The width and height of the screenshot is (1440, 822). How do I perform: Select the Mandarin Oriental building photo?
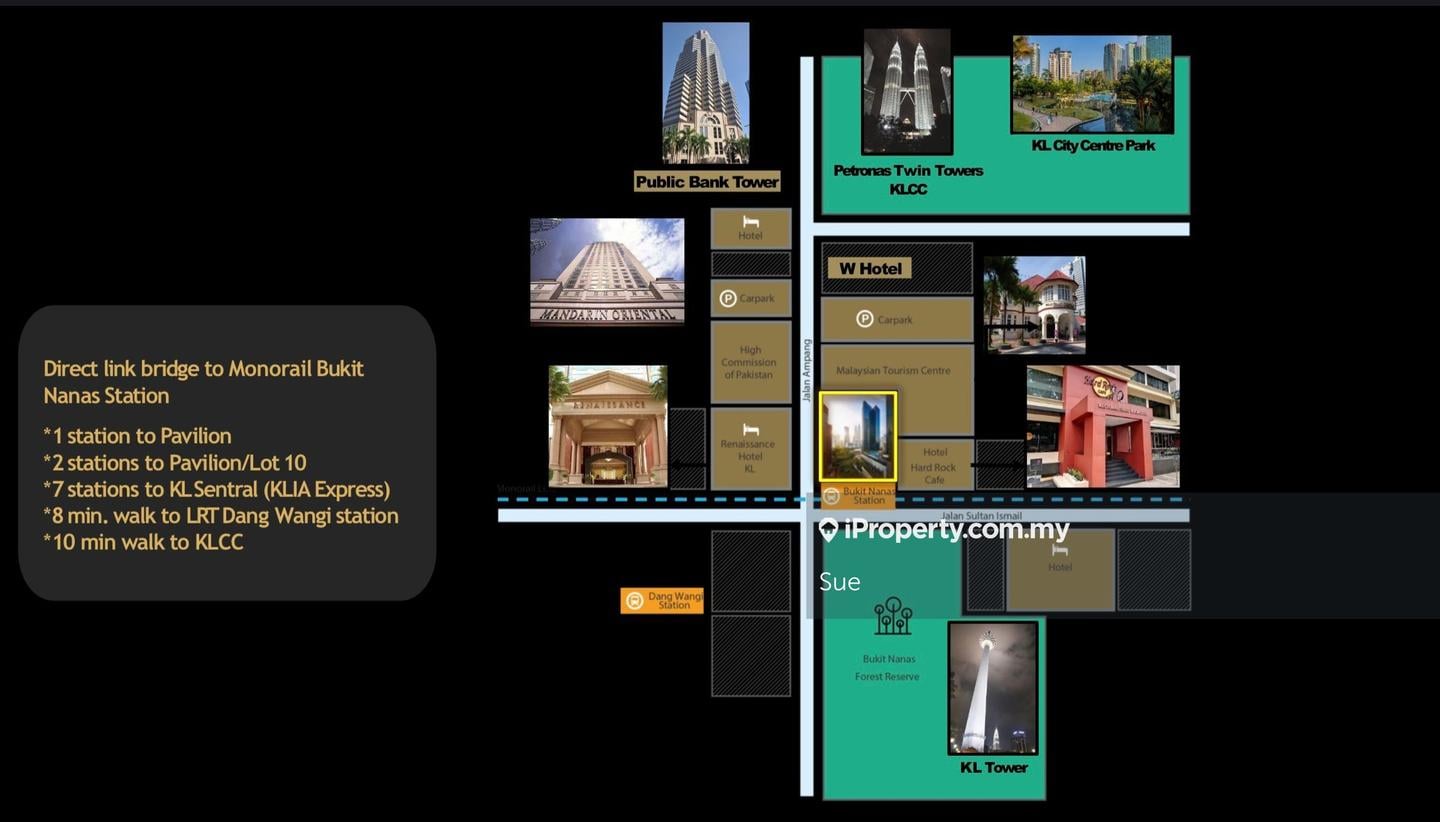(607, 270)
